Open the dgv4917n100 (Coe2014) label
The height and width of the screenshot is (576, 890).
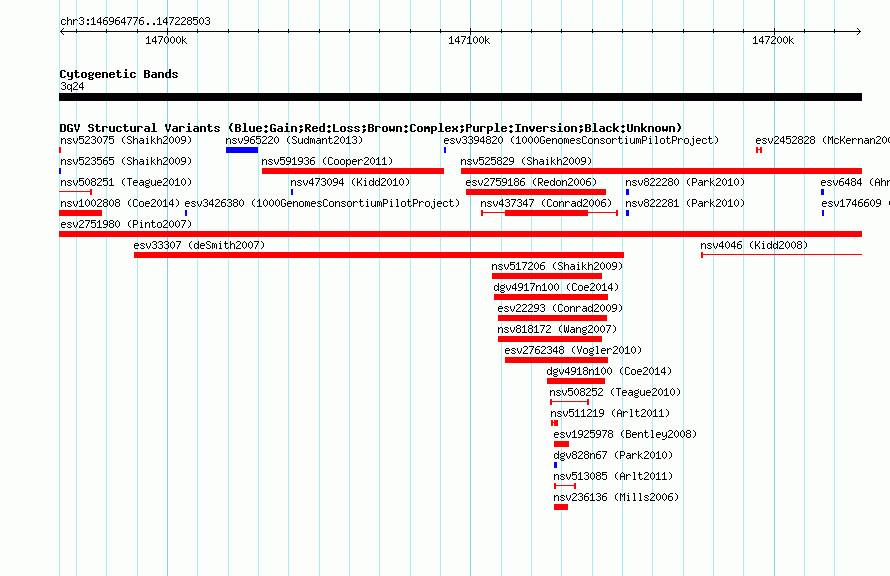(556, 287)
